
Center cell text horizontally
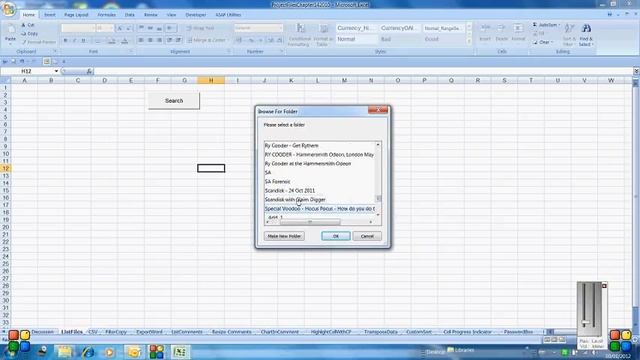coord(150,40)
